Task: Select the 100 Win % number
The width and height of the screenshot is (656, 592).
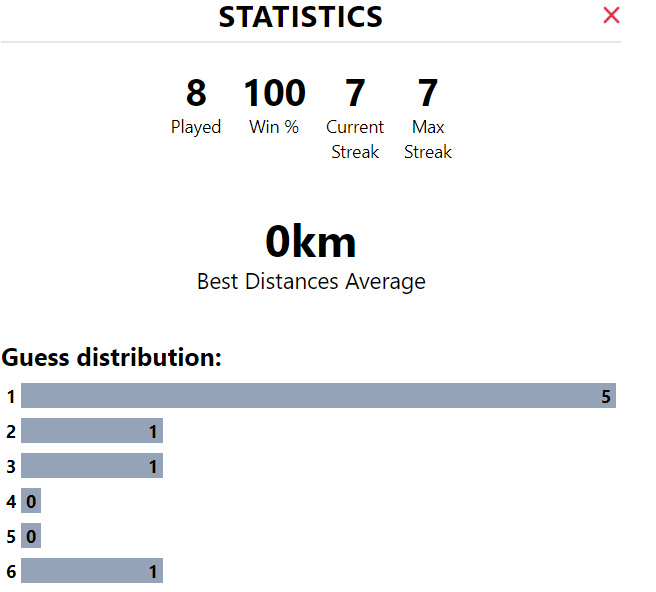Action: click(274, 93)
